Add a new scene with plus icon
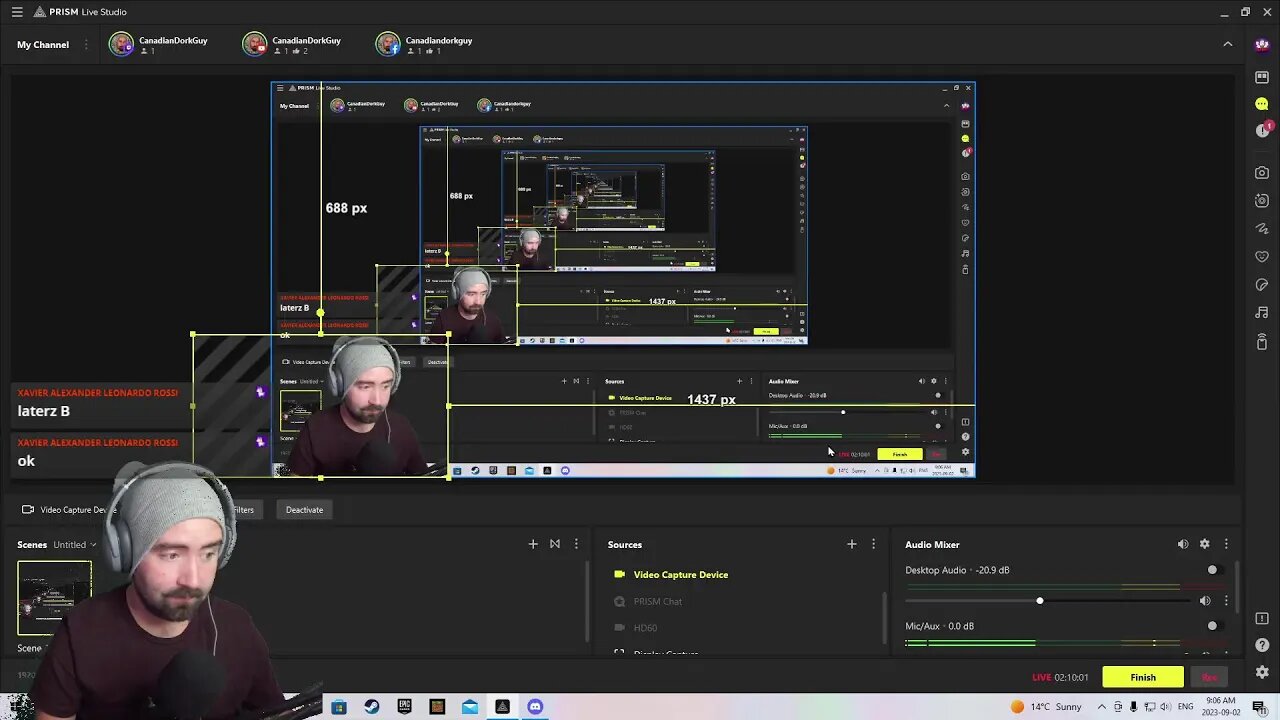The height and width of the screenshot is (720, 1280). 533,544
